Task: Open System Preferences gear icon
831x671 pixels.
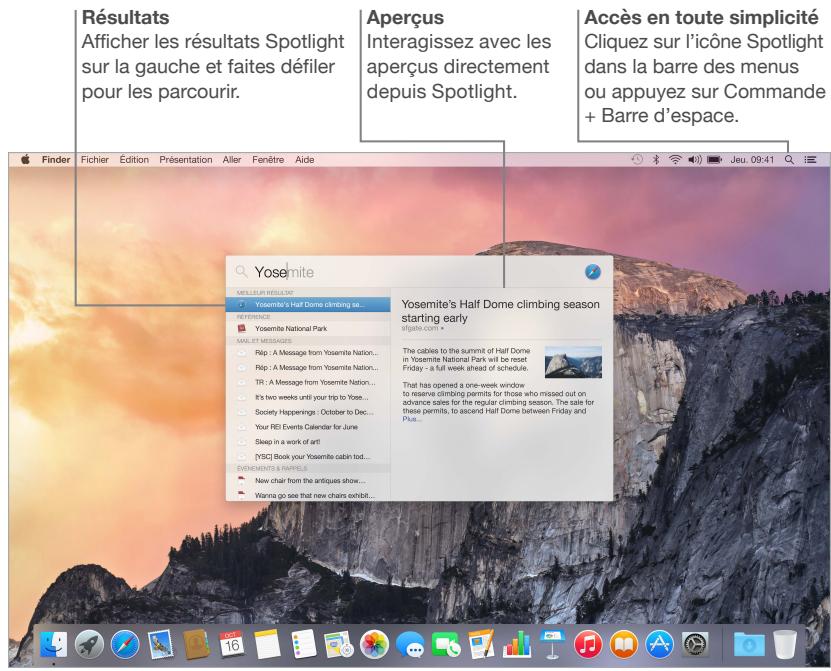Action: [x=695, y=644]
